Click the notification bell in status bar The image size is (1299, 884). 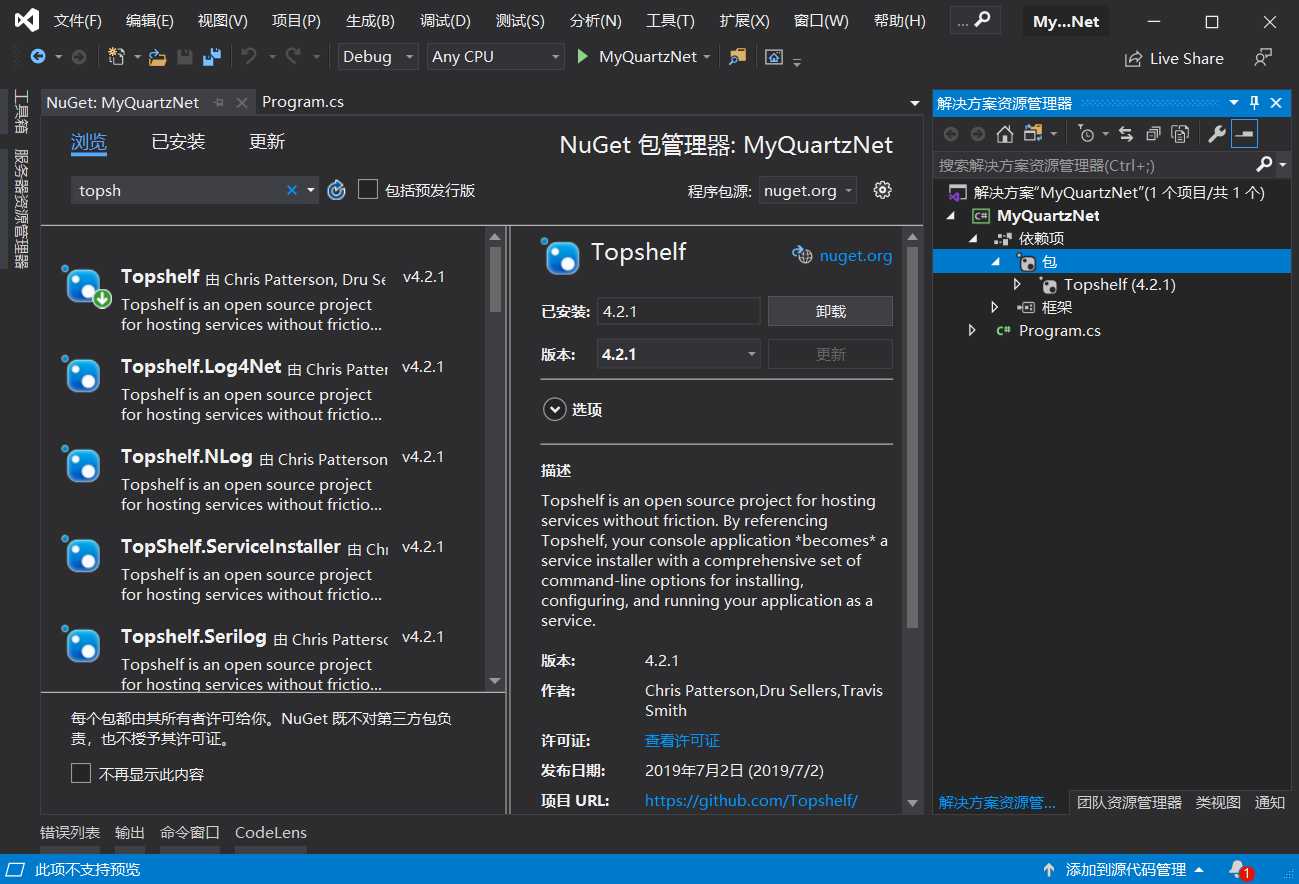(1238, 869)
